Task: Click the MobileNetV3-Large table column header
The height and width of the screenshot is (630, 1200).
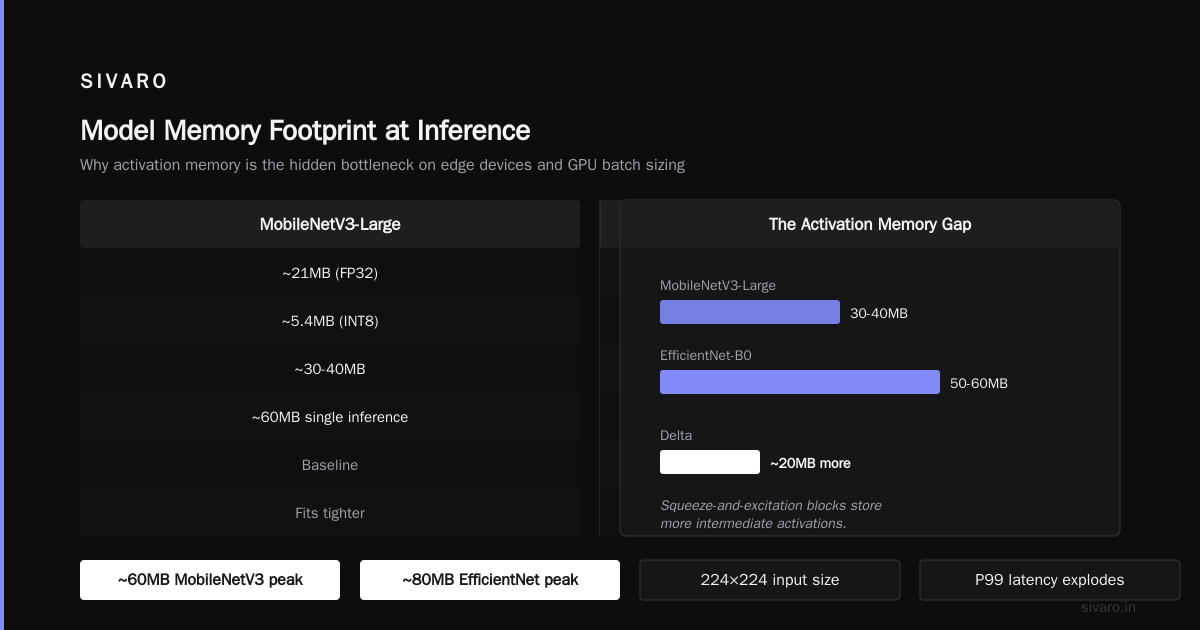Action: click(330, 224)
